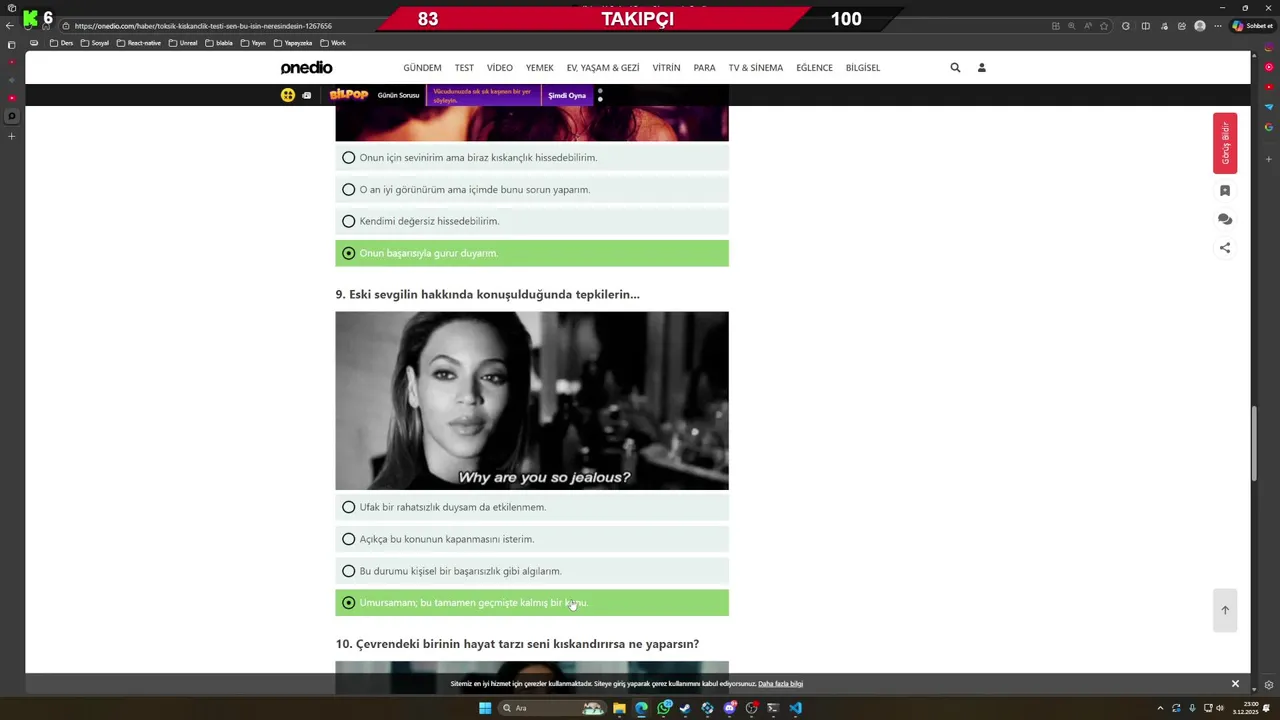Open the BİLGİSEL menu link
Viewport: 1280px width, 720px height.
(863, 68)
